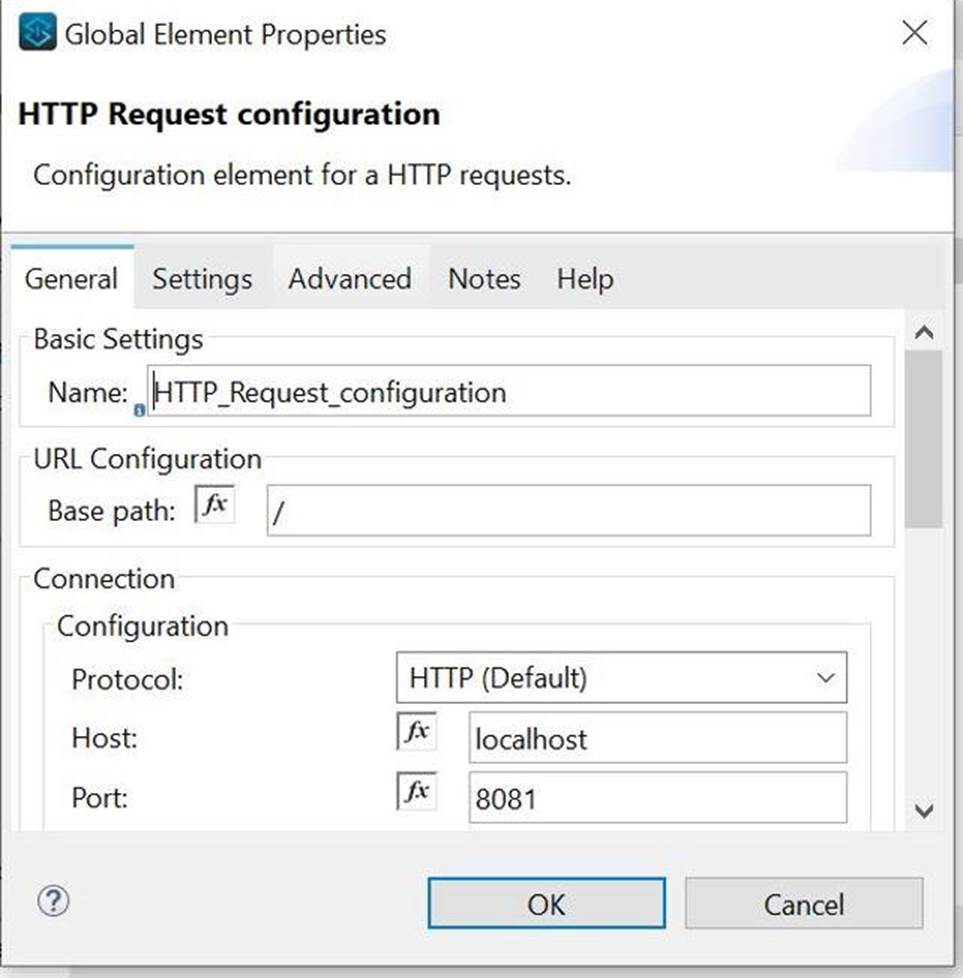963x978 pixels.
Task: Click the scroll up arrow
Action: (x=924, y=333)
